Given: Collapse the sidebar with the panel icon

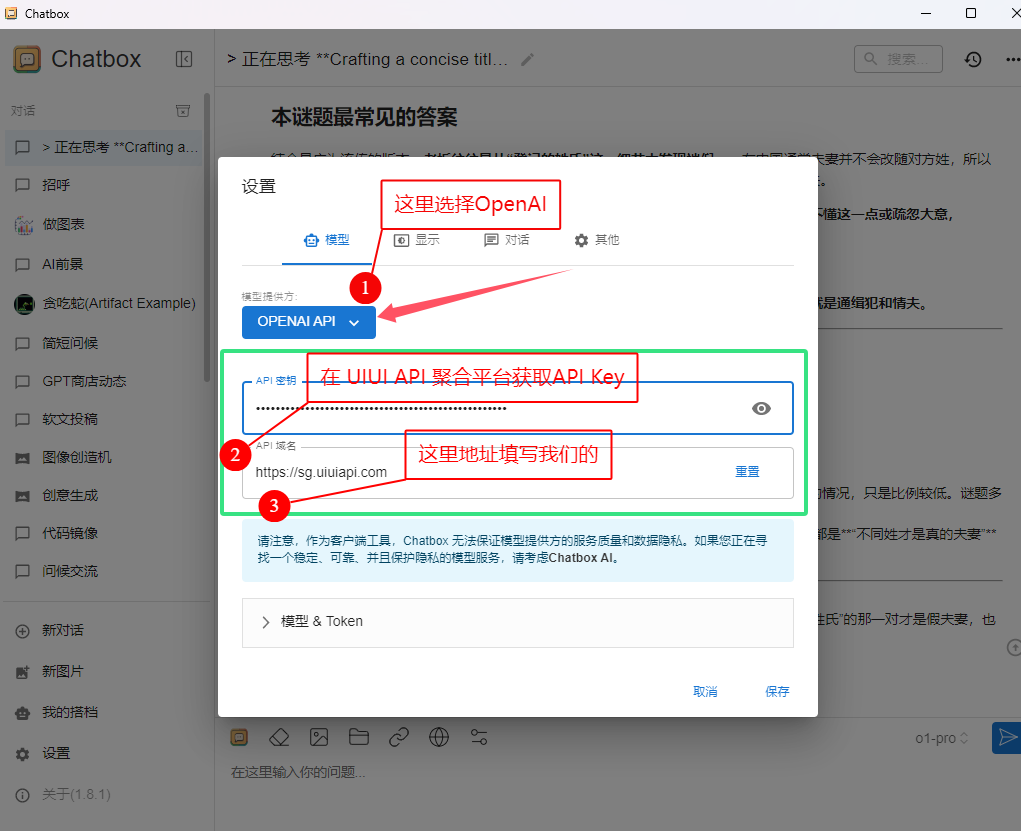Looking at the screenshot, I should (184, 59).
